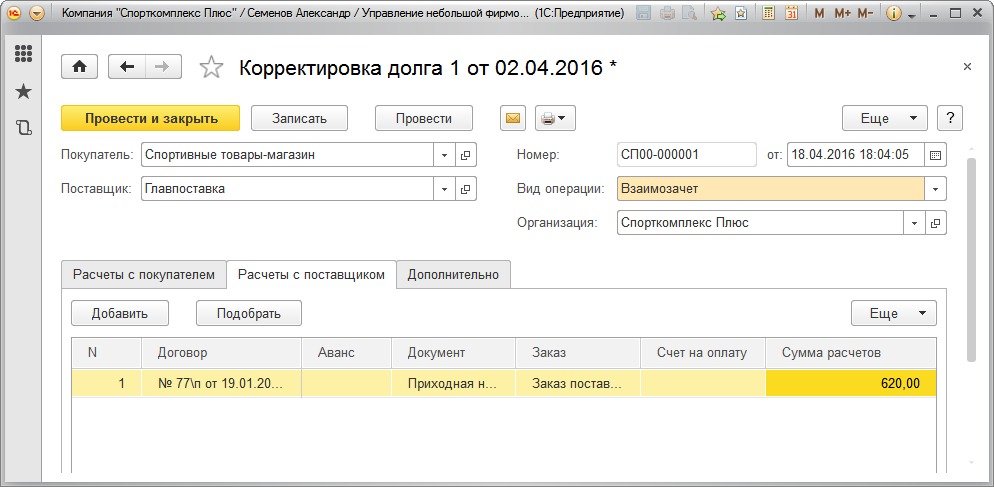Click the Записать button
994x487 pixels.
coord(299,118)
